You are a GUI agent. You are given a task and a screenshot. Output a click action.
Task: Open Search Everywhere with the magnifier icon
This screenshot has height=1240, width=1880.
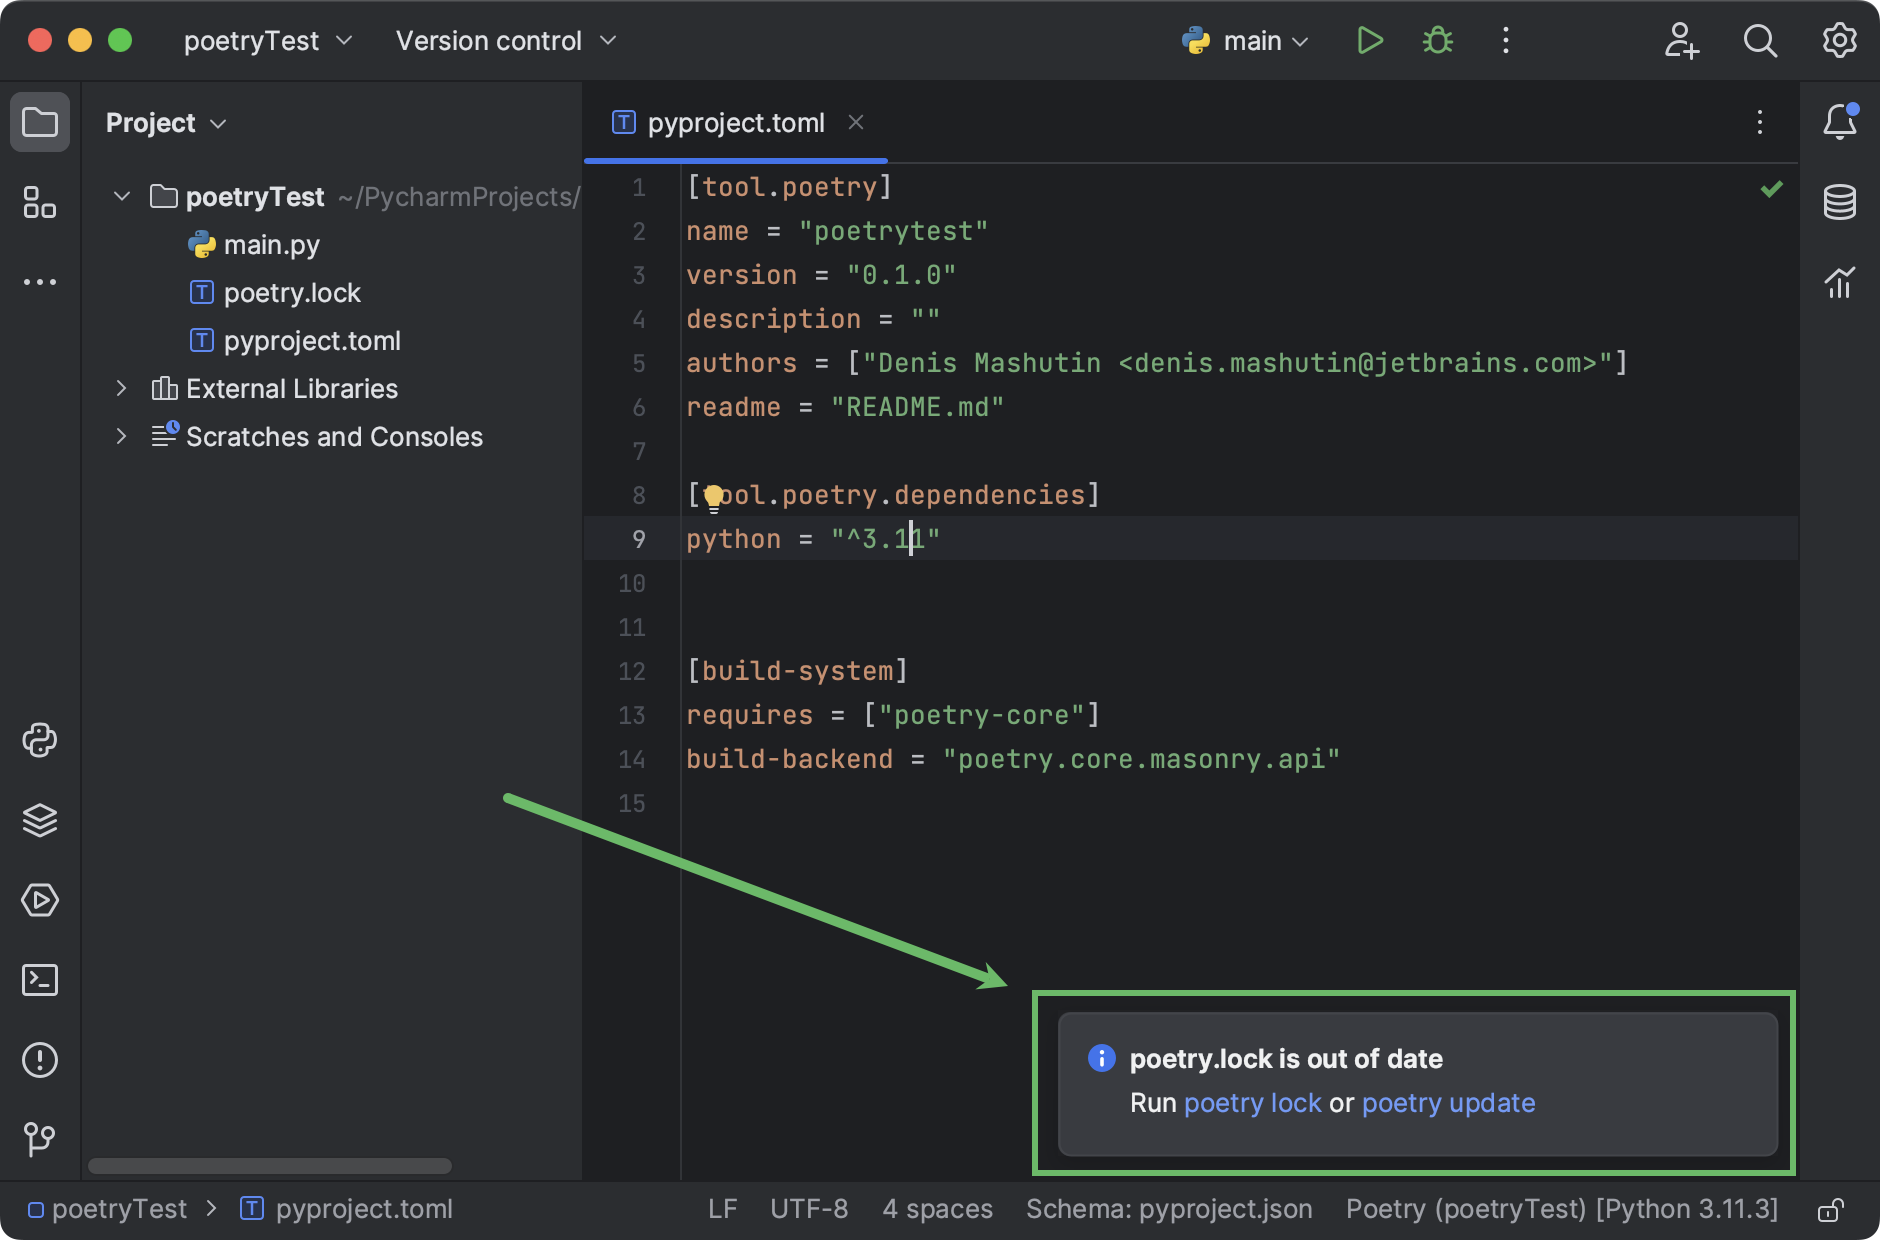1760,41
